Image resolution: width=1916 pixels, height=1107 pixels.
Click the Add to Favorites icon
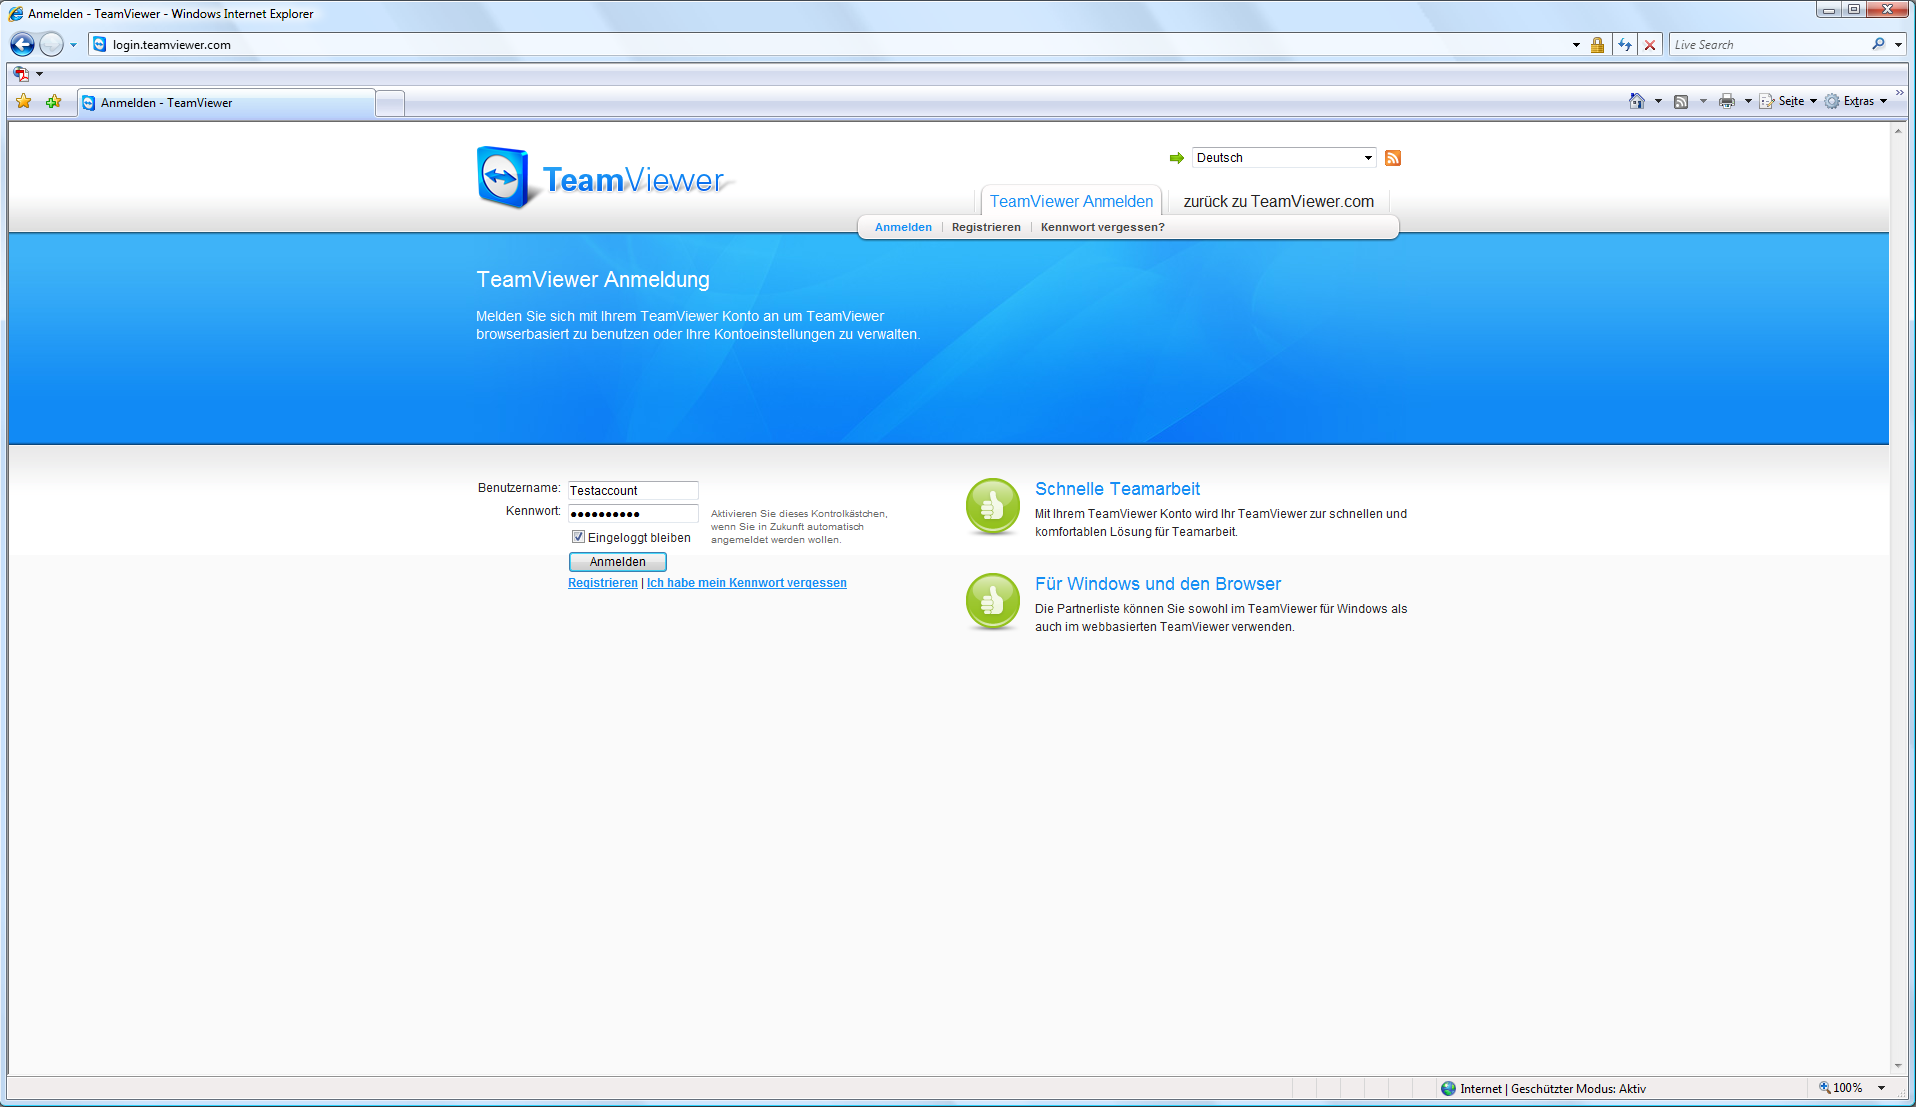tap(53, 101)
